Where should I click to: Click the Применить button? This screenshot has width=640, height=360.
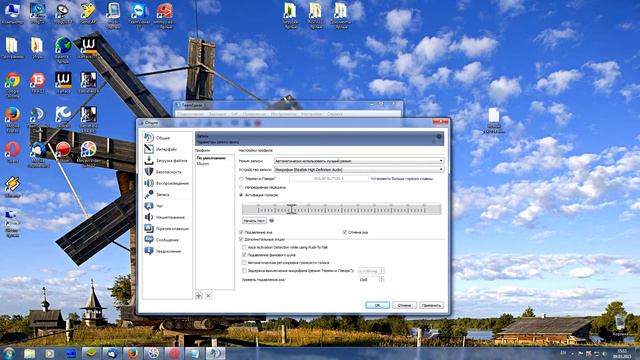431,305
